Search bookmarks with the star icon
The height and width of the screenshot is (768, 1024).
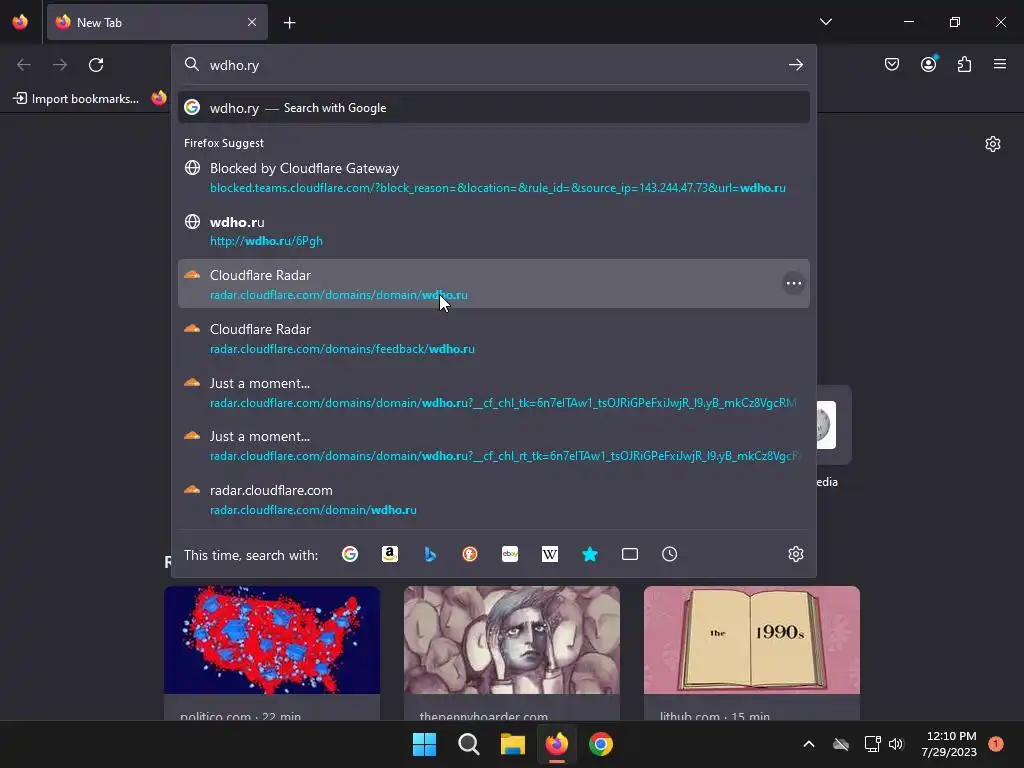590,554
